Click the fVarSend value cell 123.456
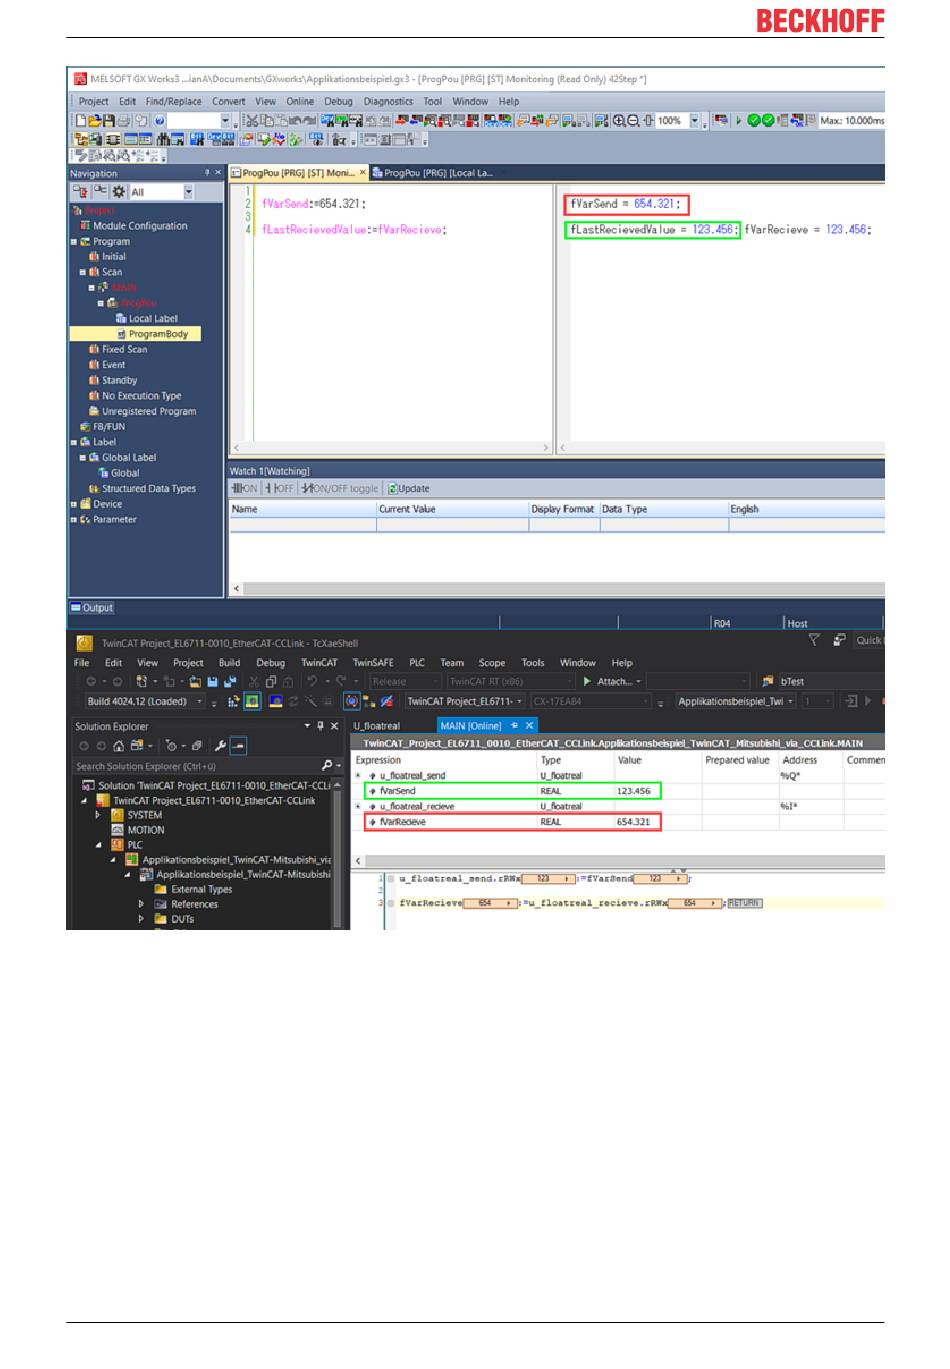This screenshot has width=950, height=1369. point(634,791)
